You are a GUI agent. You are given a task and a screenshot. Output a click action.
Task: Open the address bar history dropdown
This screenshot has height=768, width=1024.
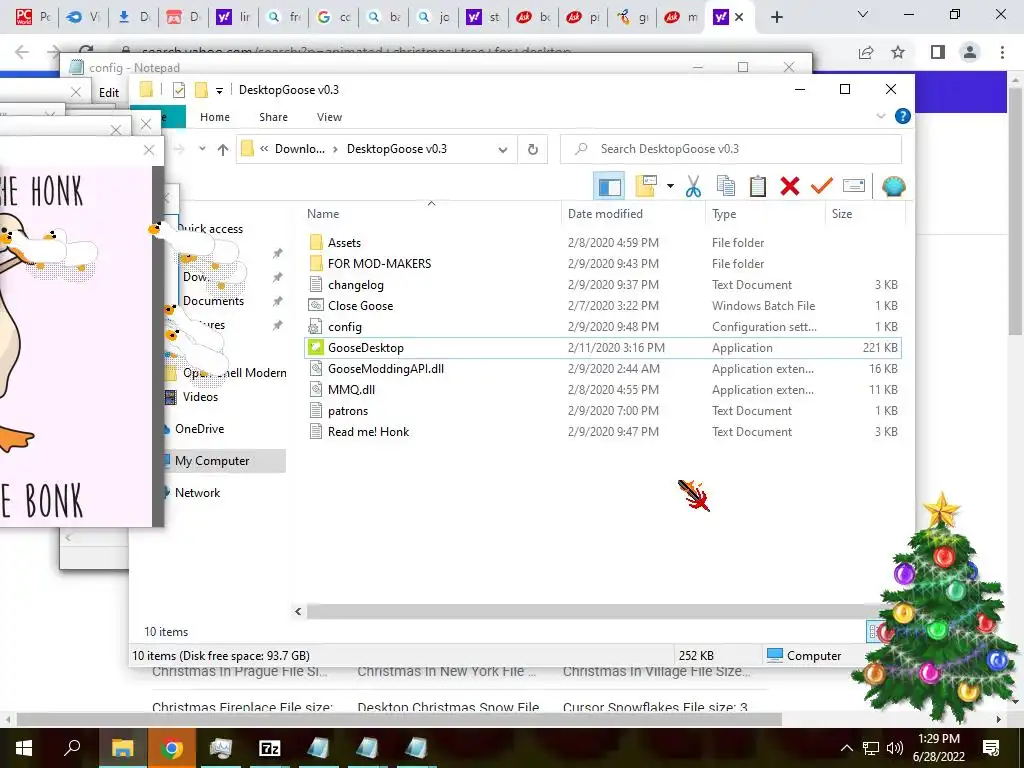click(503, 150)
